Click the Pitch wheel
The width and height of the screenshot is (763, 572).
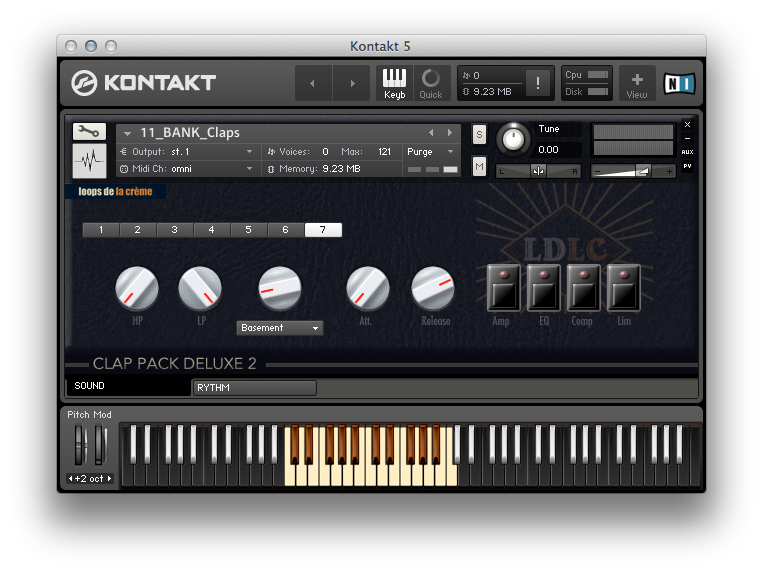(80, 445)
